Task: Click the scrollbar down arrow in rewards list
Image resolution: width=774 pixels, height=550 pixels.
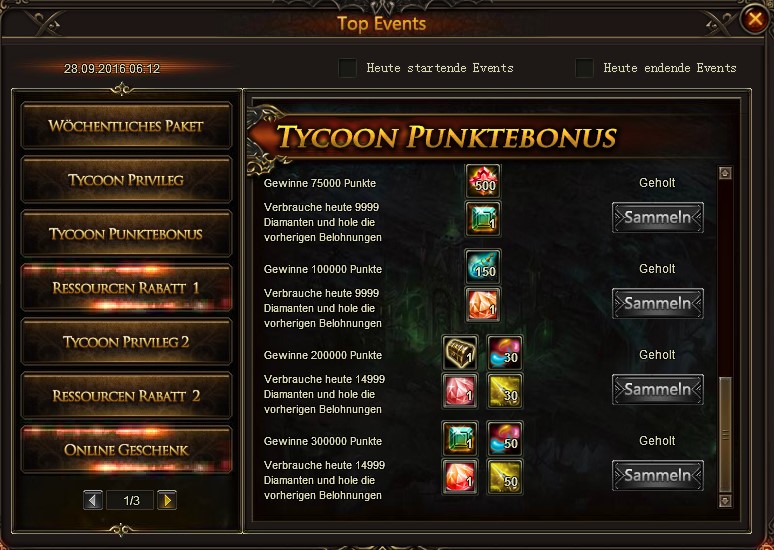Action: pos(725,501)
